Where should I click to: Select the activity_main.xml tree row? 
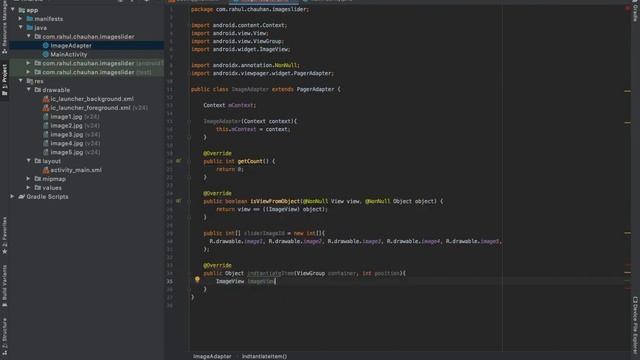87,170
